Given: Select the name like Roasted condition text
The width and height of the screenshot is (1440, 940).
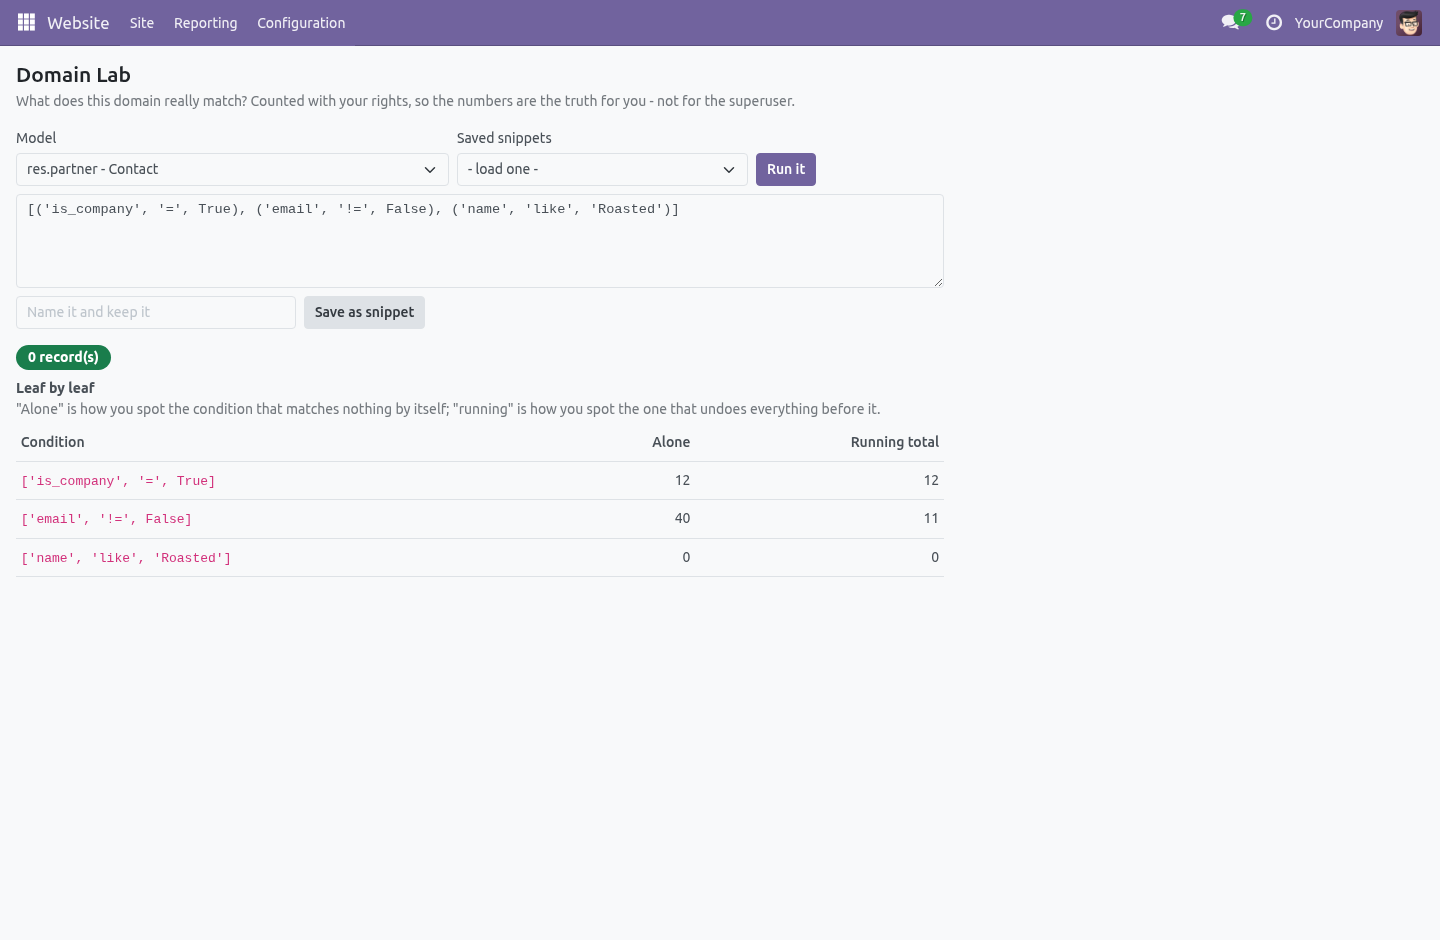Looking at the screenshot, I should [x=126, y=558].
